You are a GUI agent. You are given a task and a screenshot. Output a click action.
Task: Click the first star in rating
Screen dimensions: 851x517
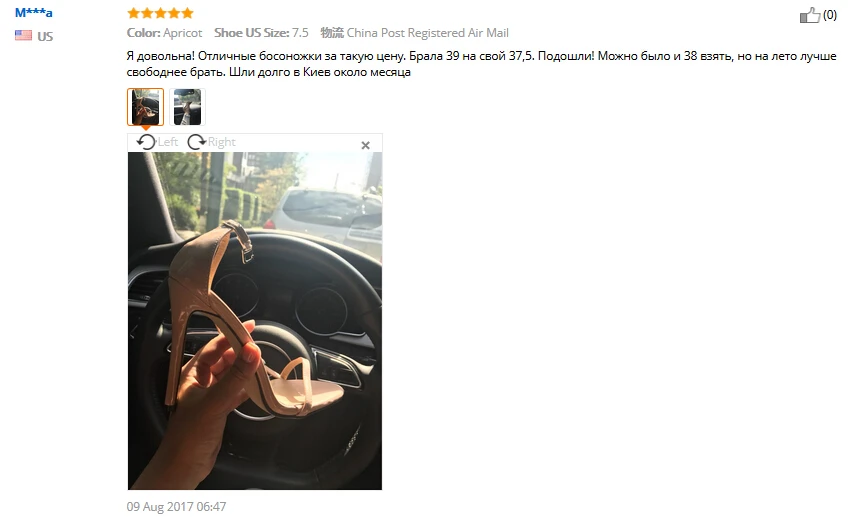coord(134,13)
